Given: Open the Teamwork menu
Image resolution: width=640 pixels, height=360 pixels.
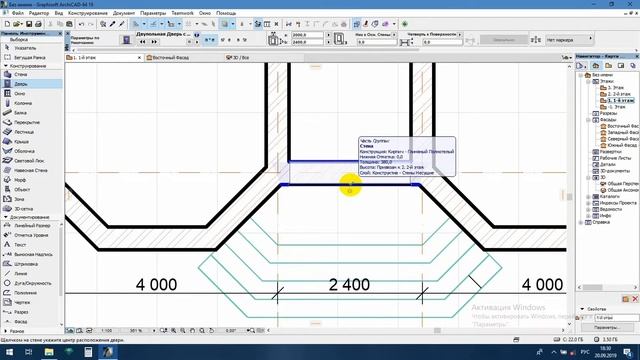Looking at the screenshot, I should [x=182, y=13].
